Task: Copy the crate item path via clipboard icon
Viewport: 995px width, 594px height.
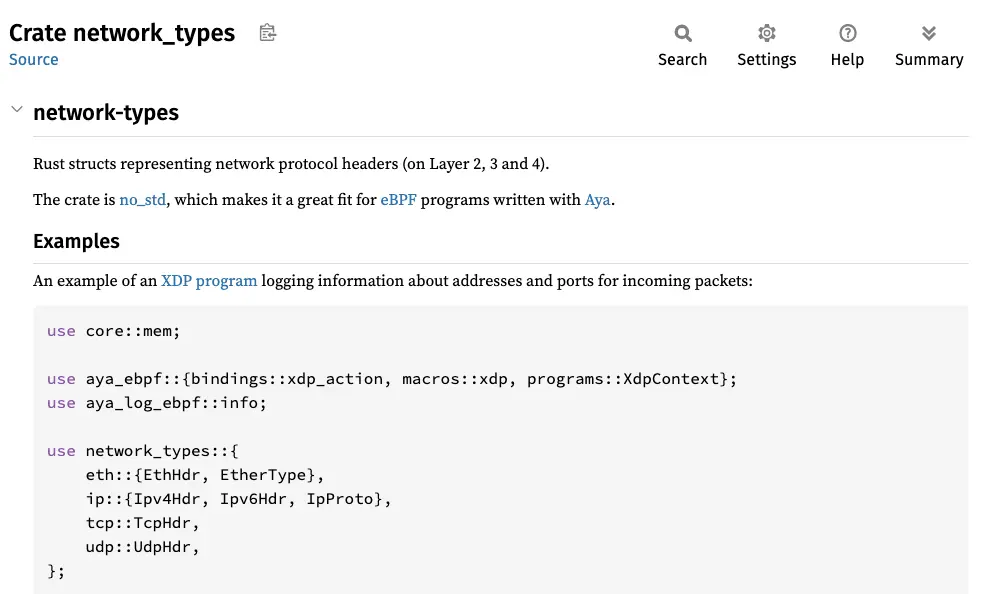Action: click(x=267, y=33)
